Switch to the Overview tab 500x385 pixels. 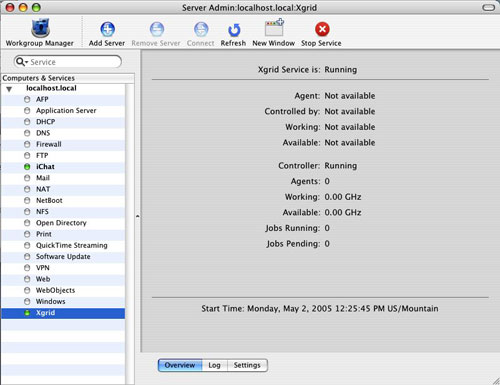pos(180,365)
